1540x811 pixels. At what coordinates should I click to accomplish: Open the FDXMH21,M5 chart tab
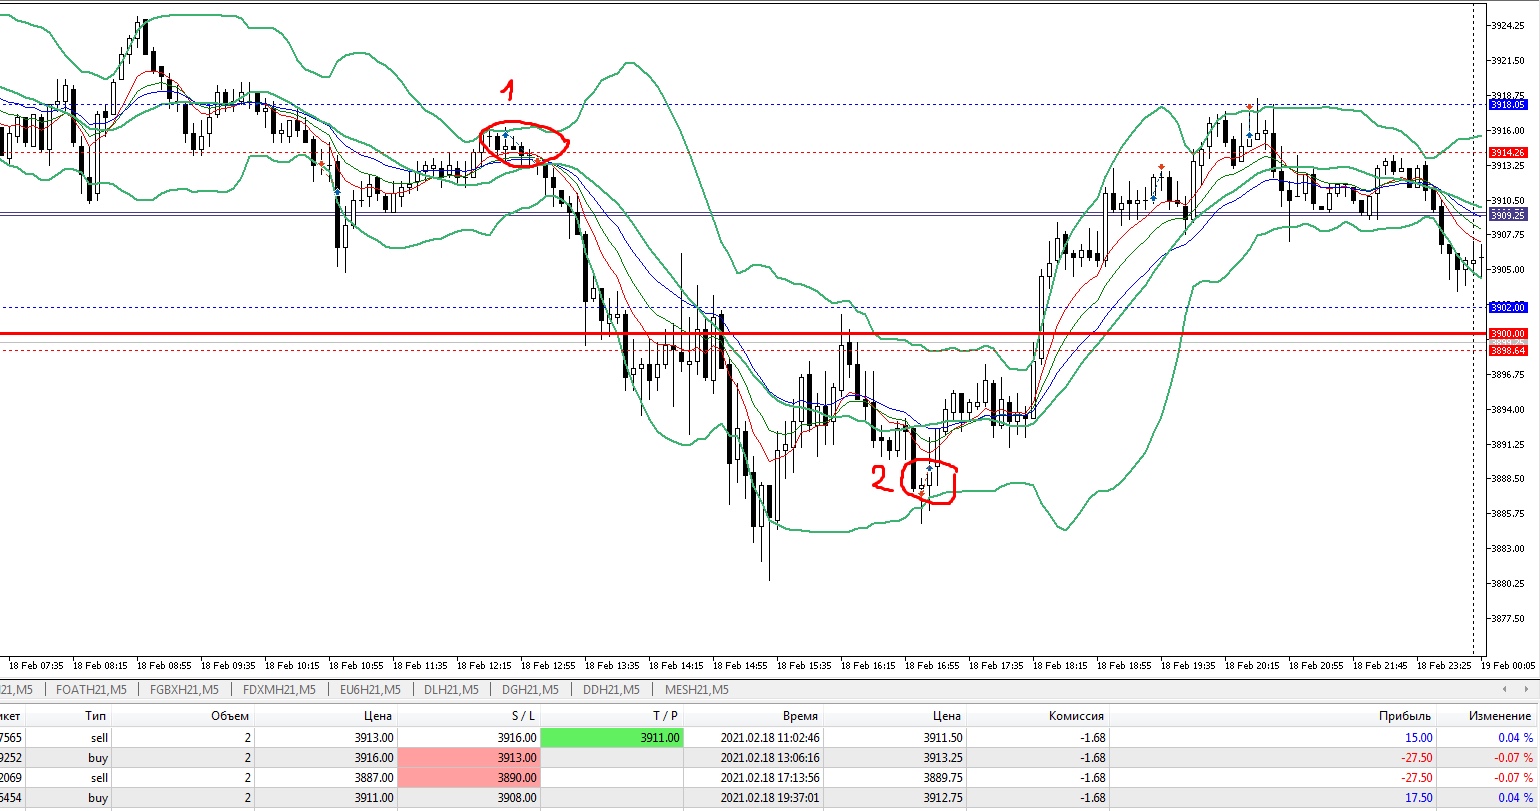point(279,689)
